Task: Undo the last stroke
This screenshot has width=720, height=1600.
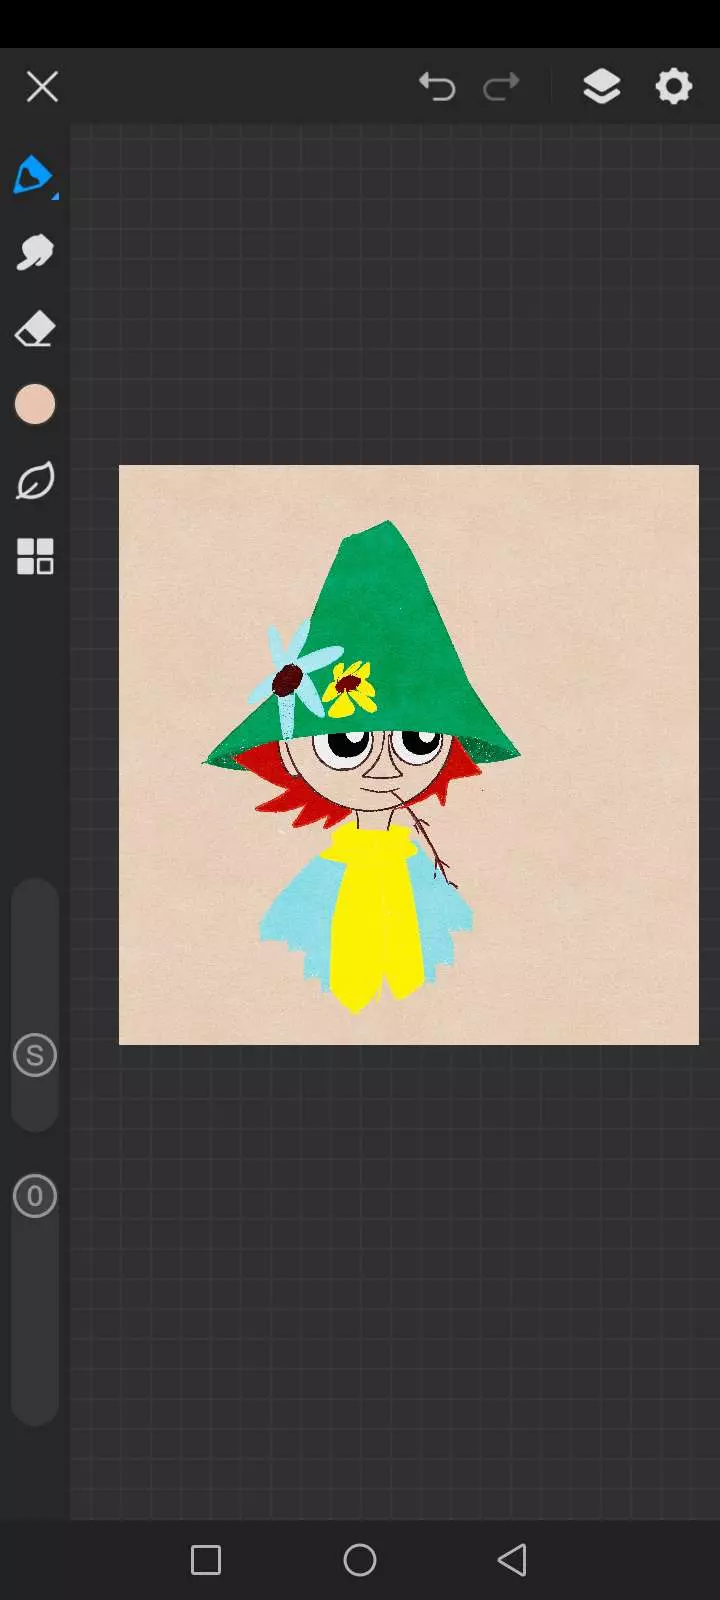Action: pyautogui.click(x=437, y=87)
